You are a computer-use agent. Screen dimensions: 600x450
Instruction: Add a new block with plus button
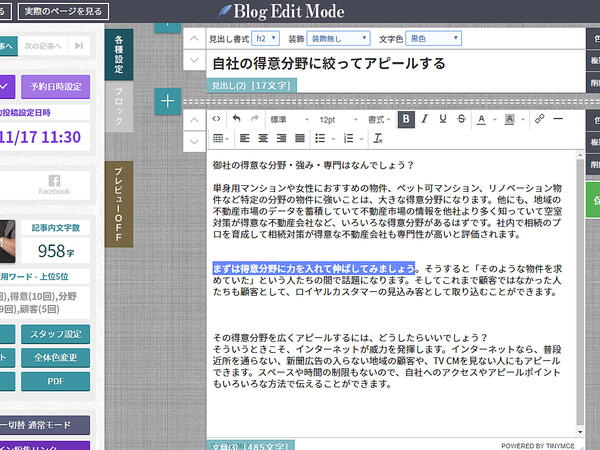168,101
